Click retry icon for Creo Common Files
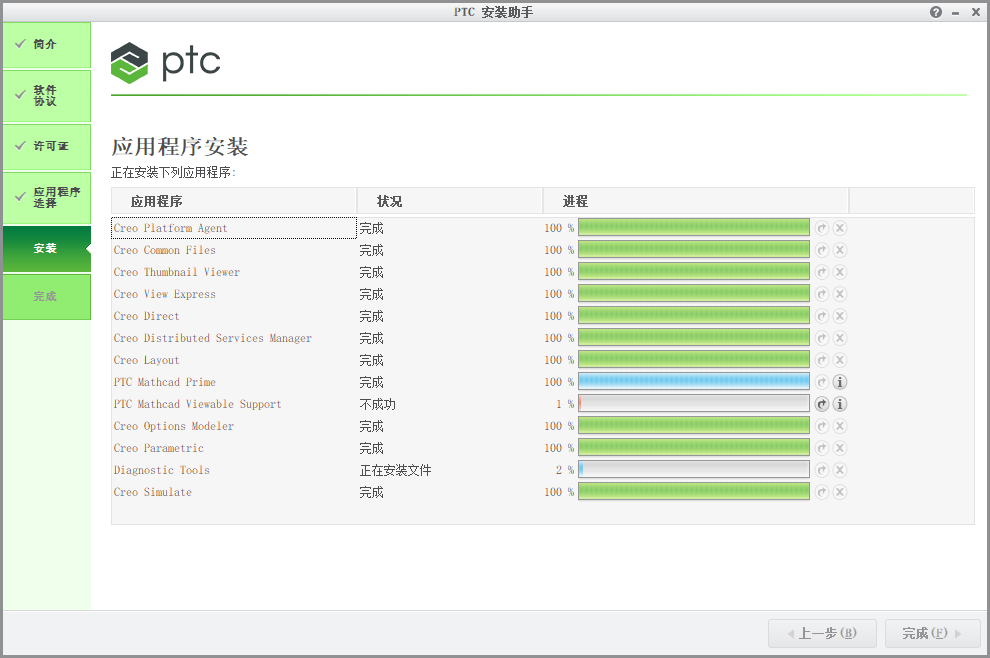 821,250
